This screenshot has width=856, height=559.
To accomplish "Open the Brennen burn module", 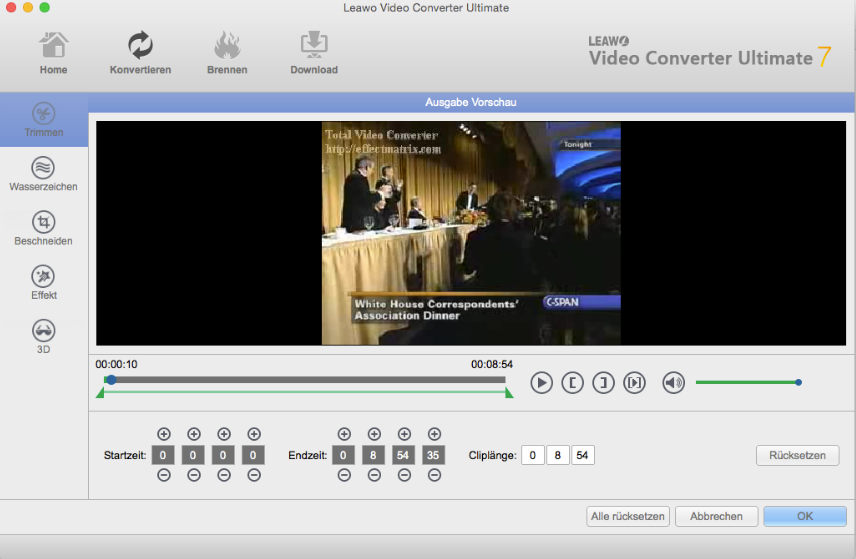I will click(229, 53).
